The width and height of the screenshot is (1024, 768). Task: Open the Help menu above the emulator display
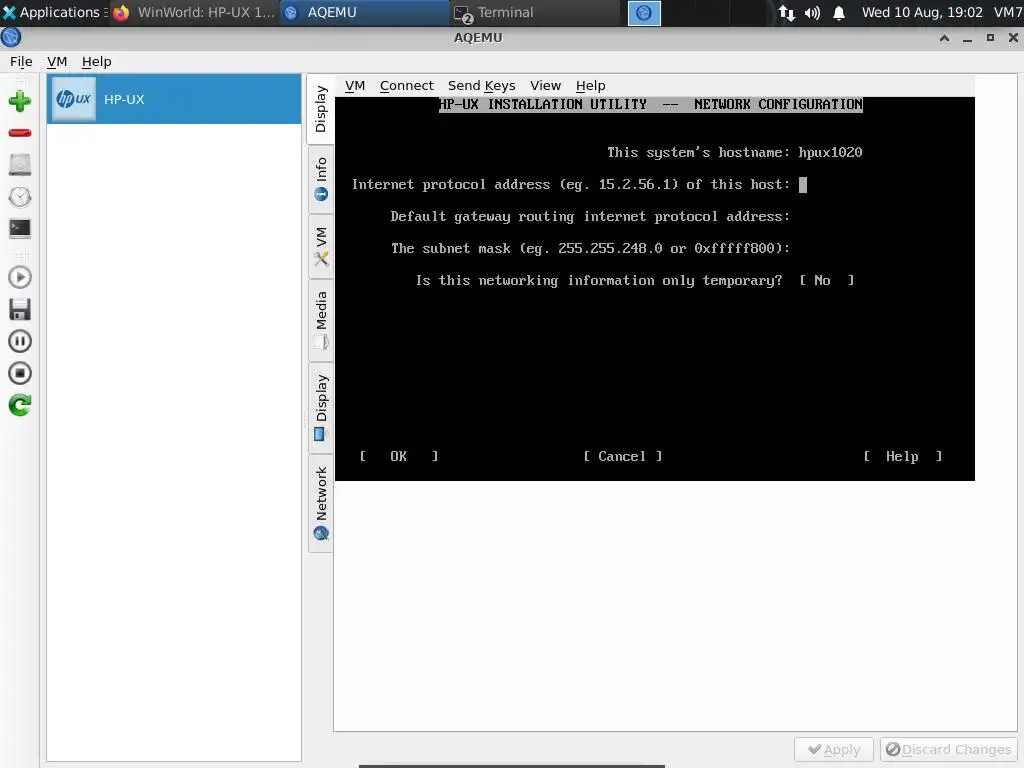(590, 86)
